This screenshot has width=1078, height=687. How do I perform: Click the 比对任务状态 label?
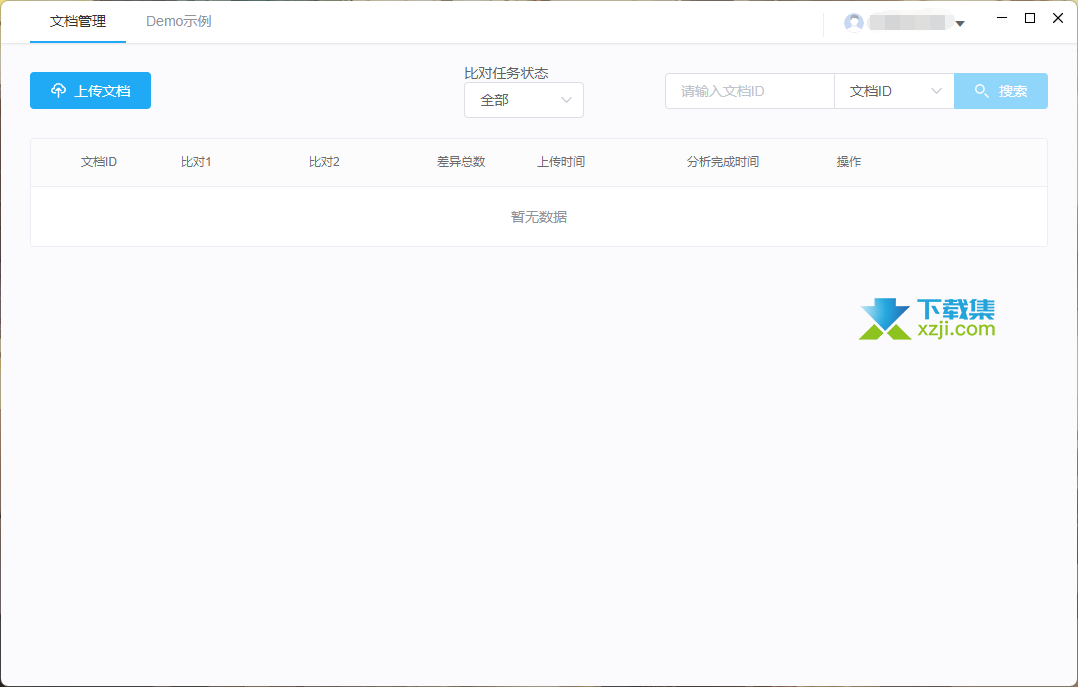(x=506, y=73)
